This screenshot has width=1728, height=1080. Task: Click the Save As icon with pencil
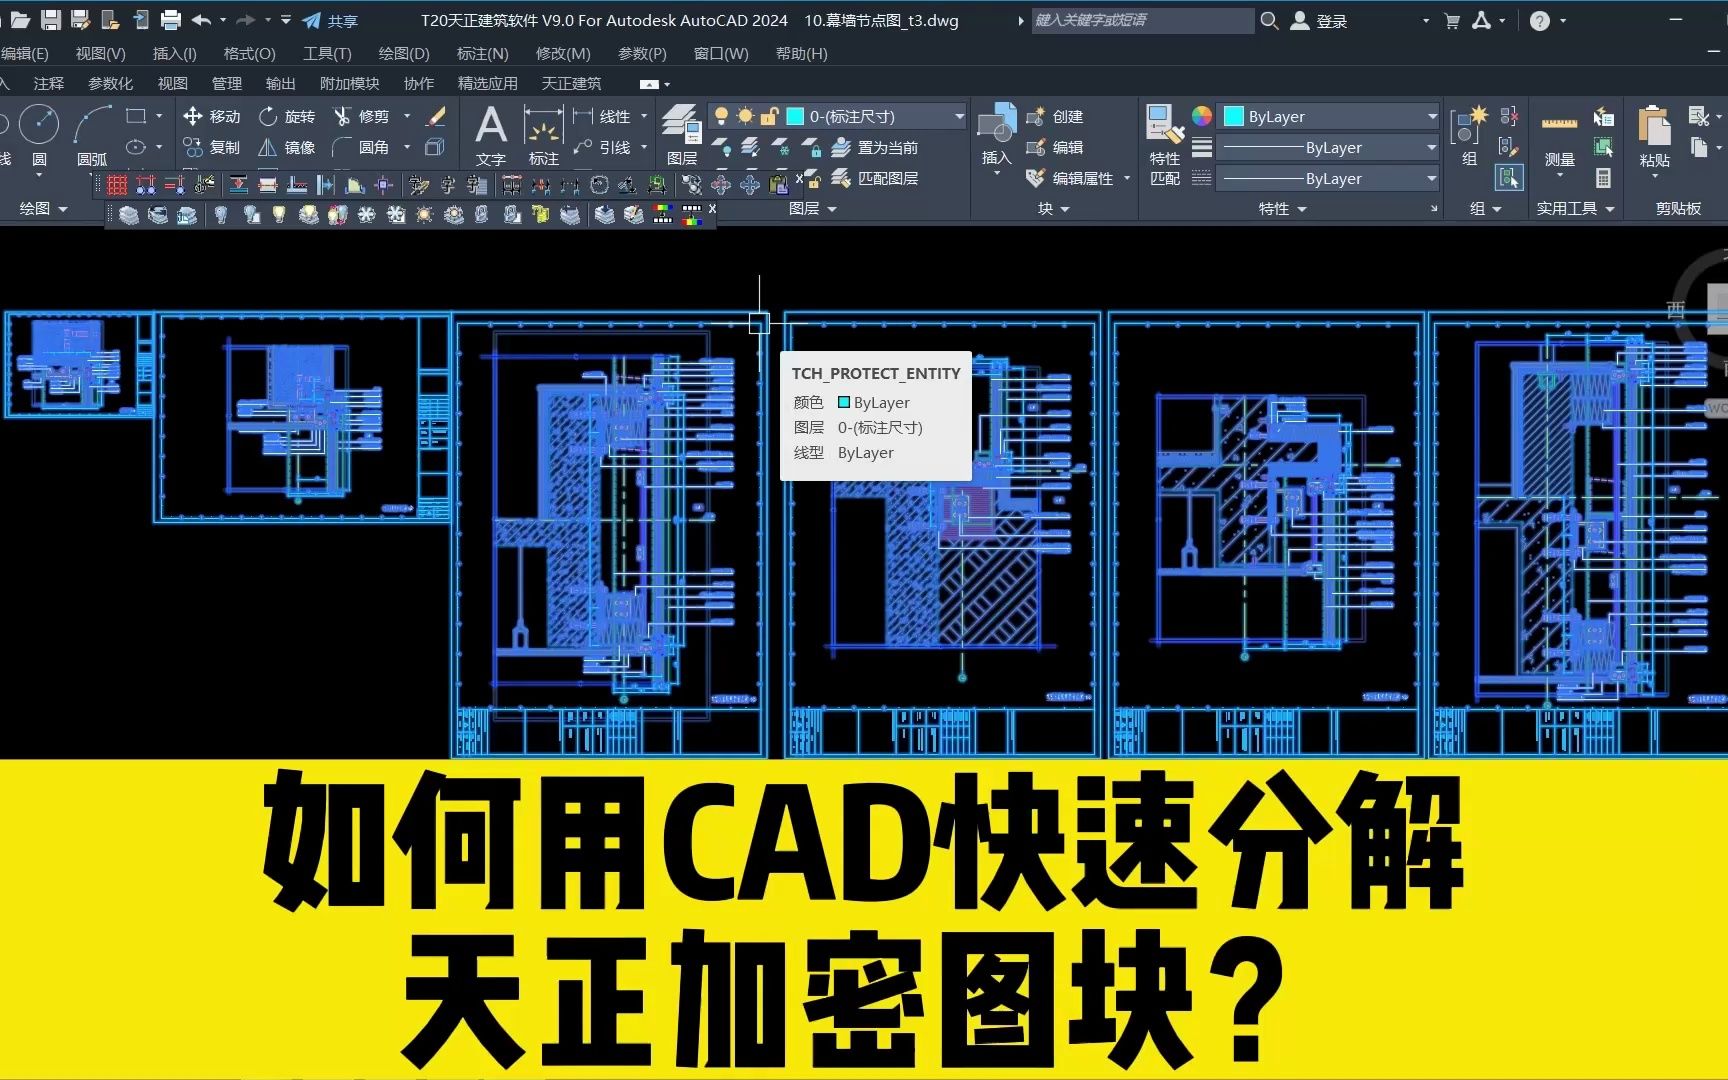coord(81,20)
